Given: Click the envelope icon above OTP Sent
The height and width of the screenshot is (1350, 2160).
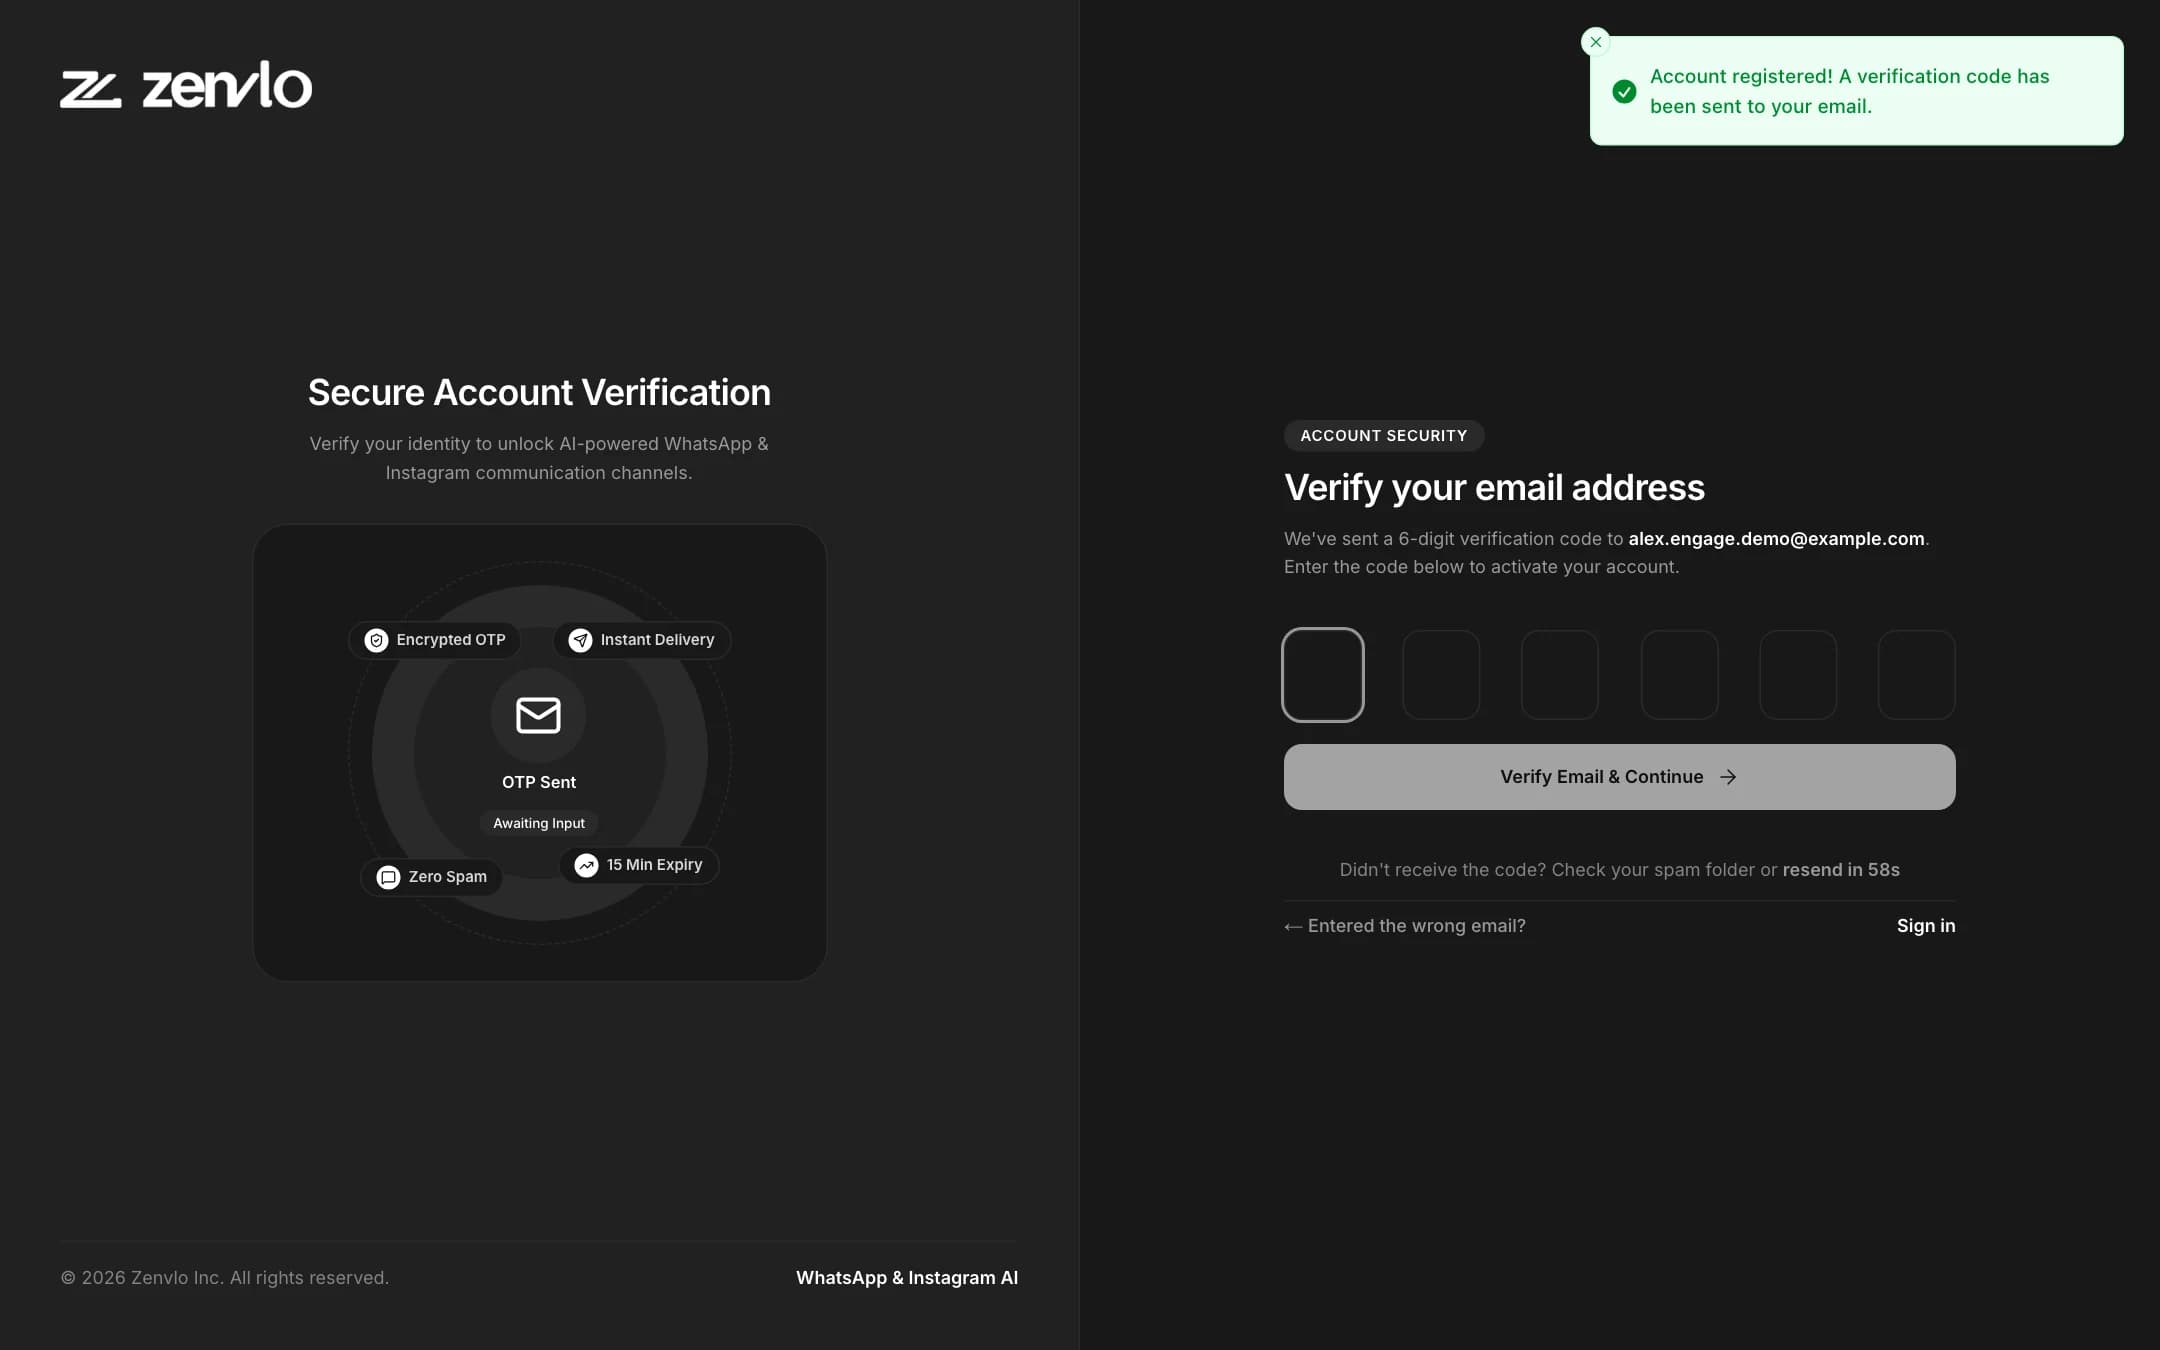Looking at the screenshot, I should [x=538, y=715].
